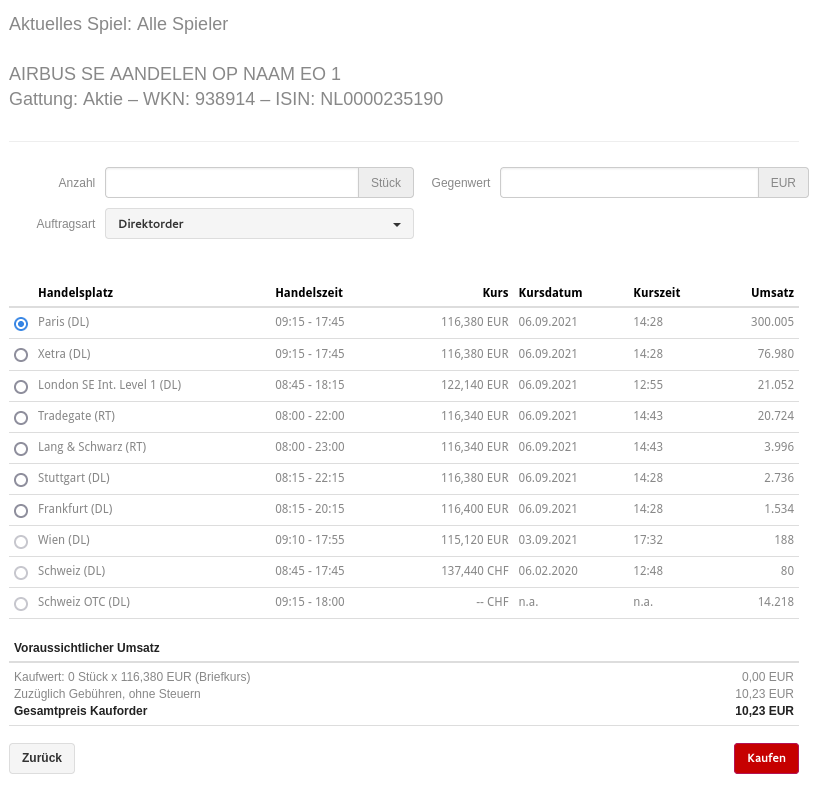Viewport: 833px width, 805px height.
Task: Click the Gesamtpreis Kauforder label
Action: pos(80,711)
